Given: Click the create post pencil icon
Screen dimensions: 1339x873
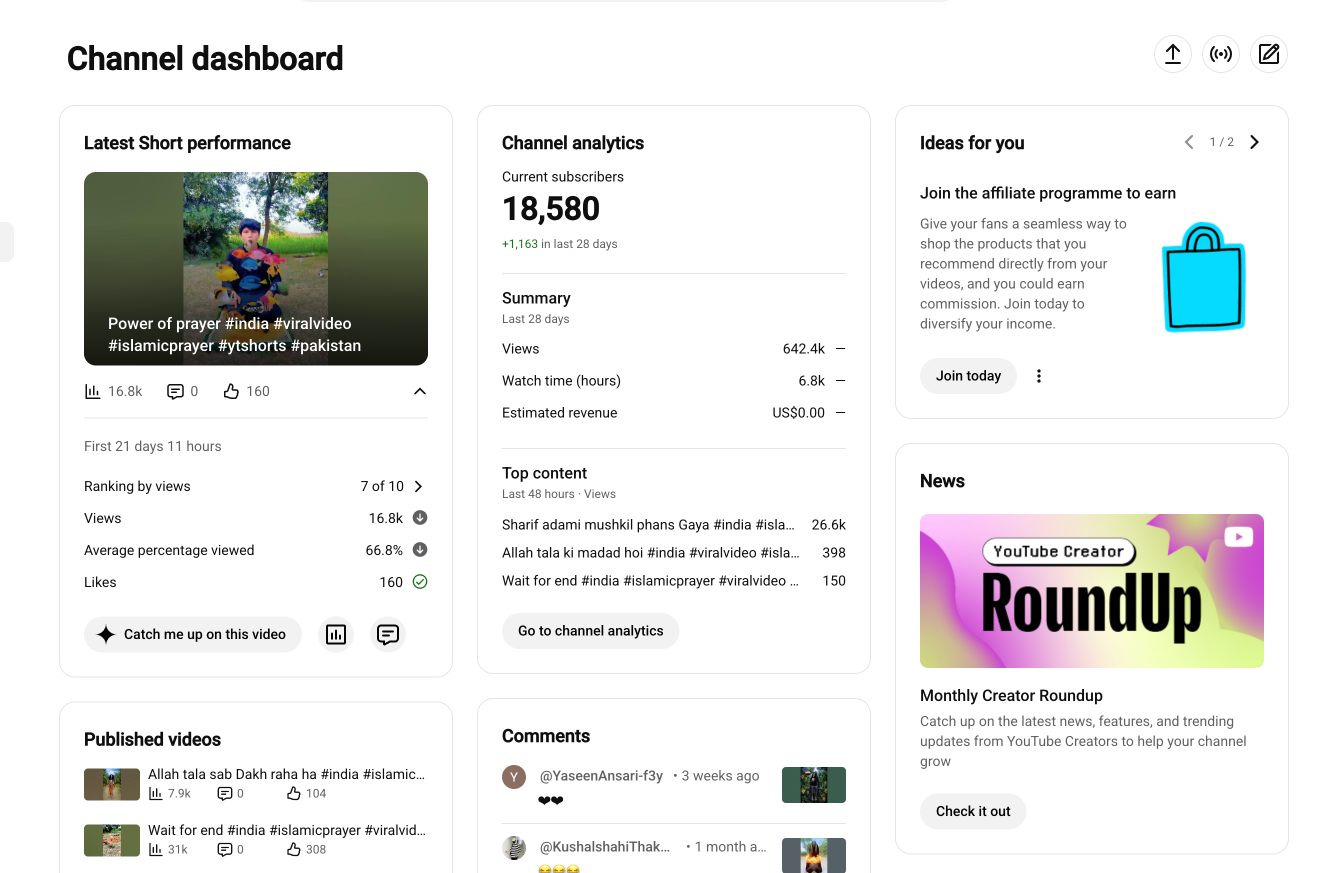Looking at the screenshot, I should 1269,54.
